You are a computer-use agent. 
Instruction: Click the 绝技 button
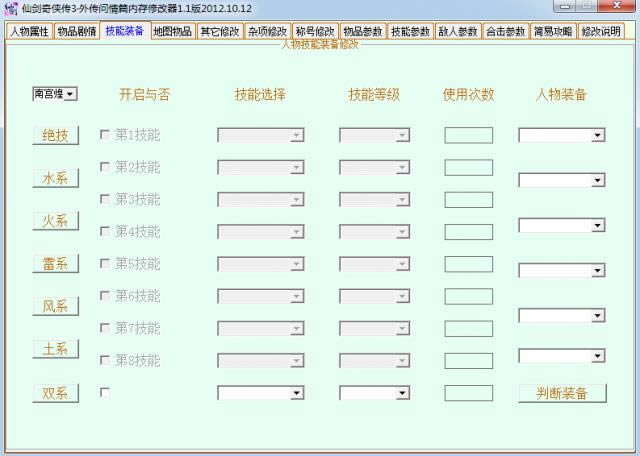pos(56,135)
